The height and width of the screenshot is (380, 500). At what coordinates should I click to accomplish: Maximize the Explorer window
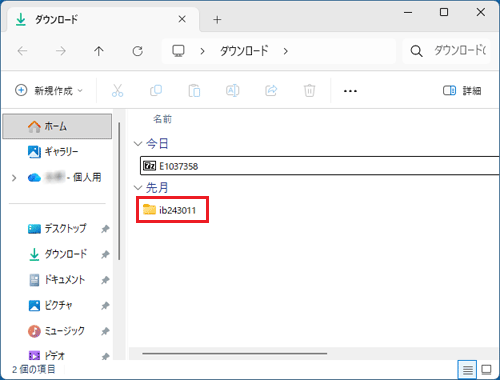coord(444,12)
